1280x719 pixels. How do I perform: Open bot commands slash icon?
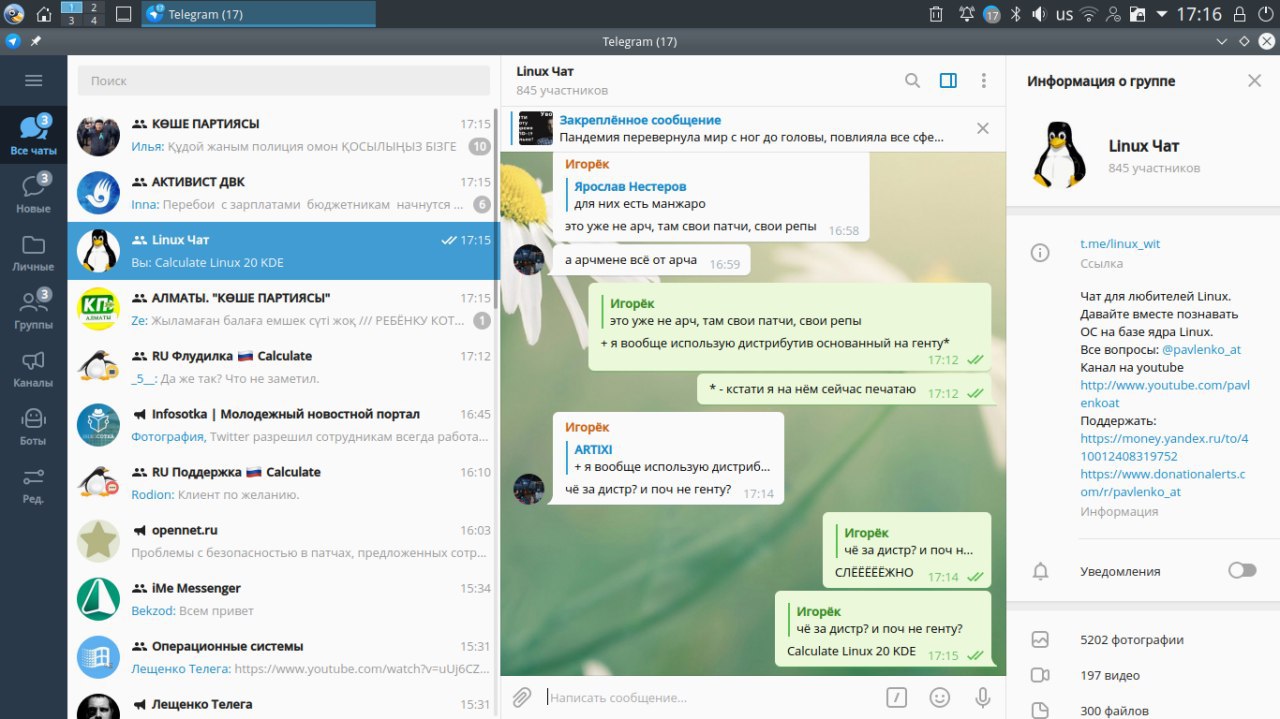(x=897, y=697)
